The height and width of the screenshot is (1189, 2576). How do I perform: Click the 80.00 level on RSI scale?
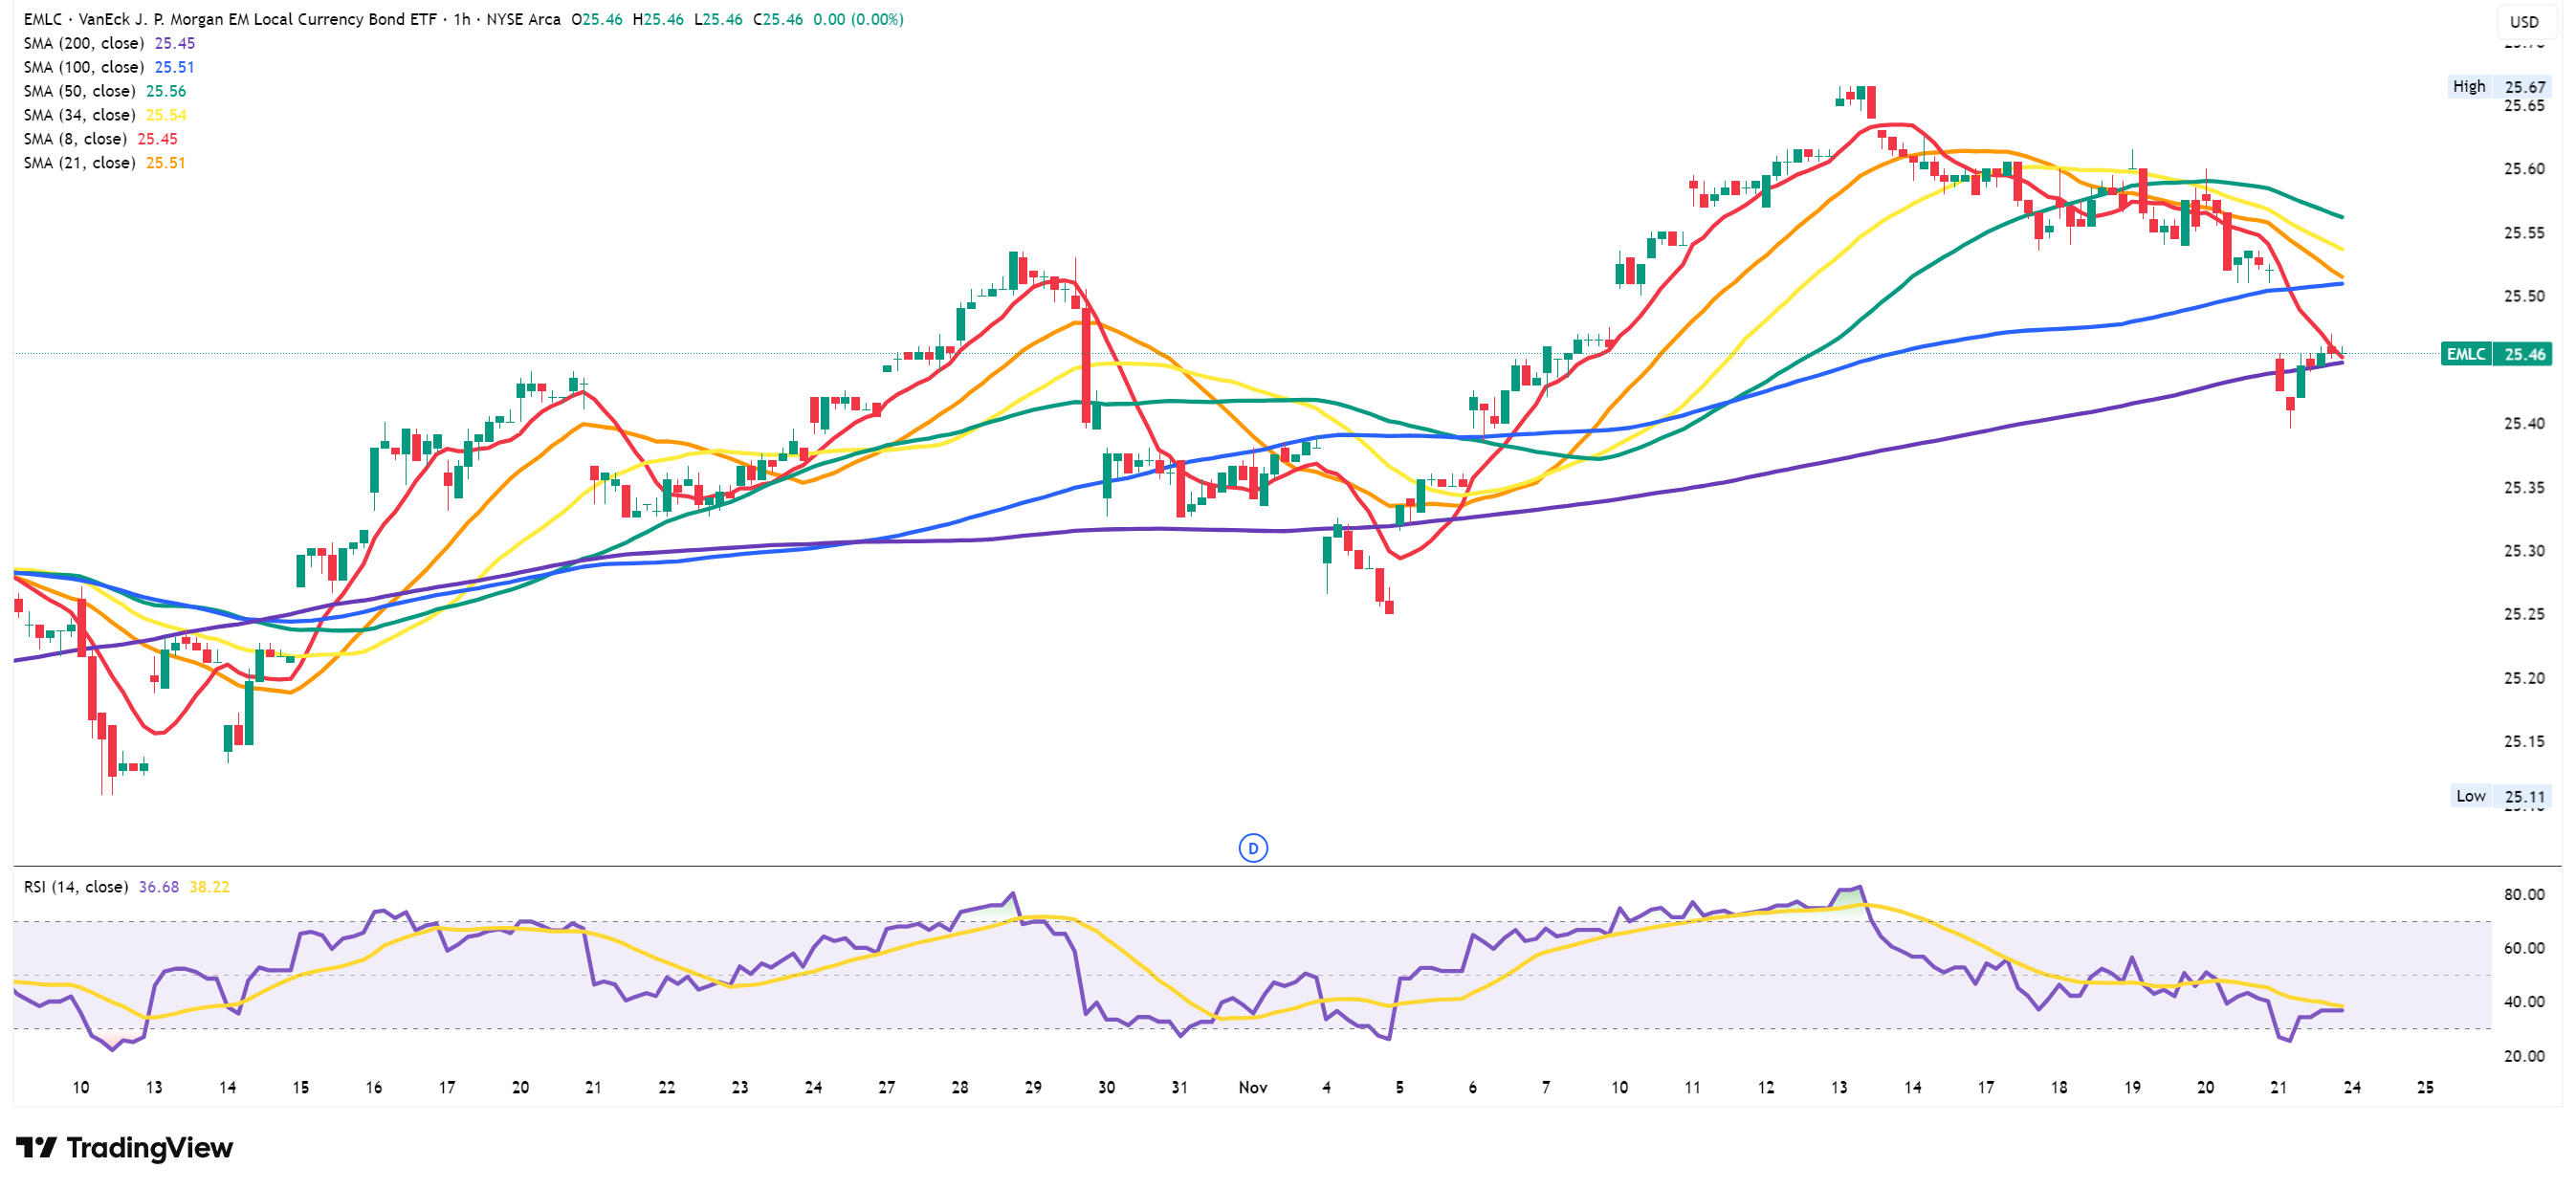[x=2523, y=894]
